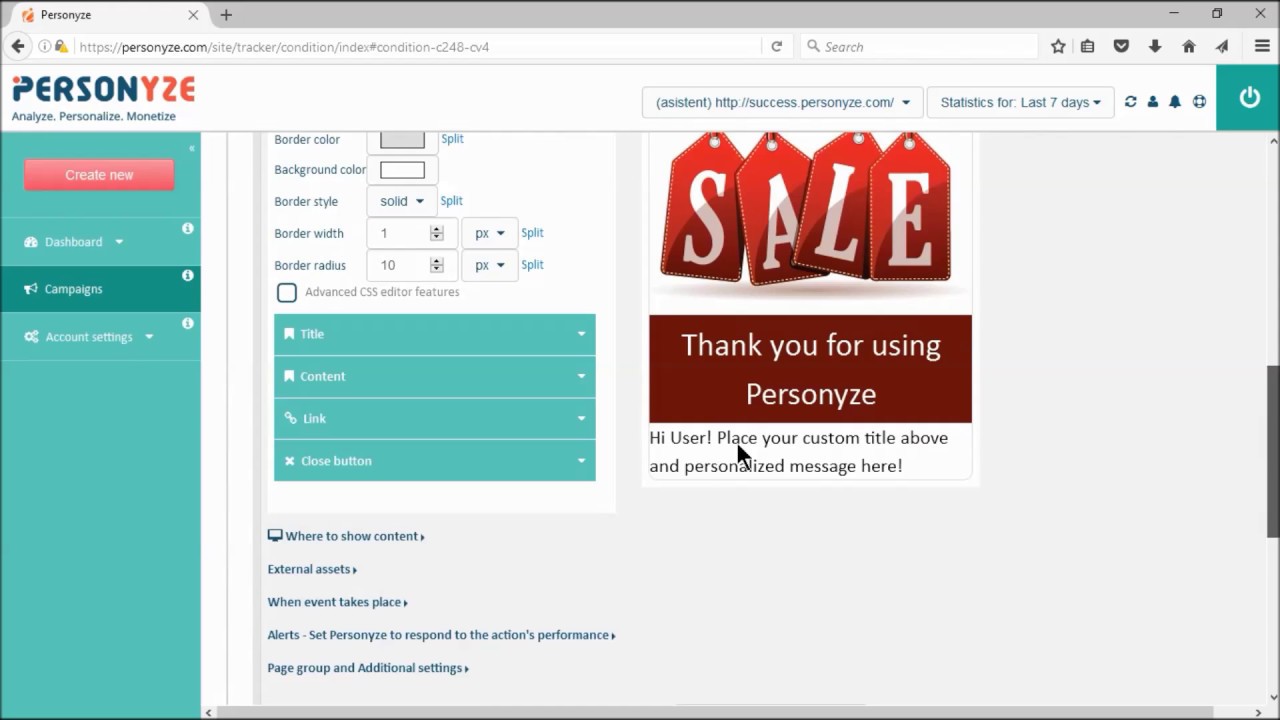
Task: Open the lifebuoy help icon
Action: [x=1199, y=102]
